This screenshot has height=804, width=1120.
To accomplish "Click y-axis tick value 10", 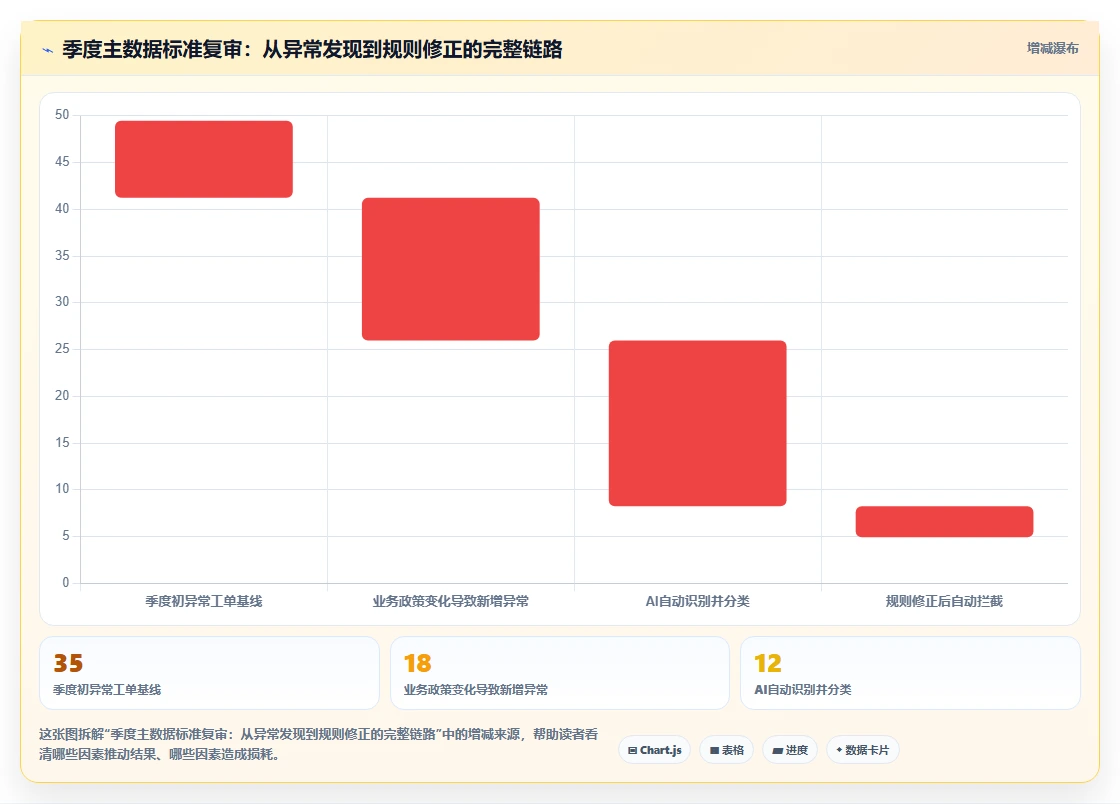I will (x=62, y=488).
